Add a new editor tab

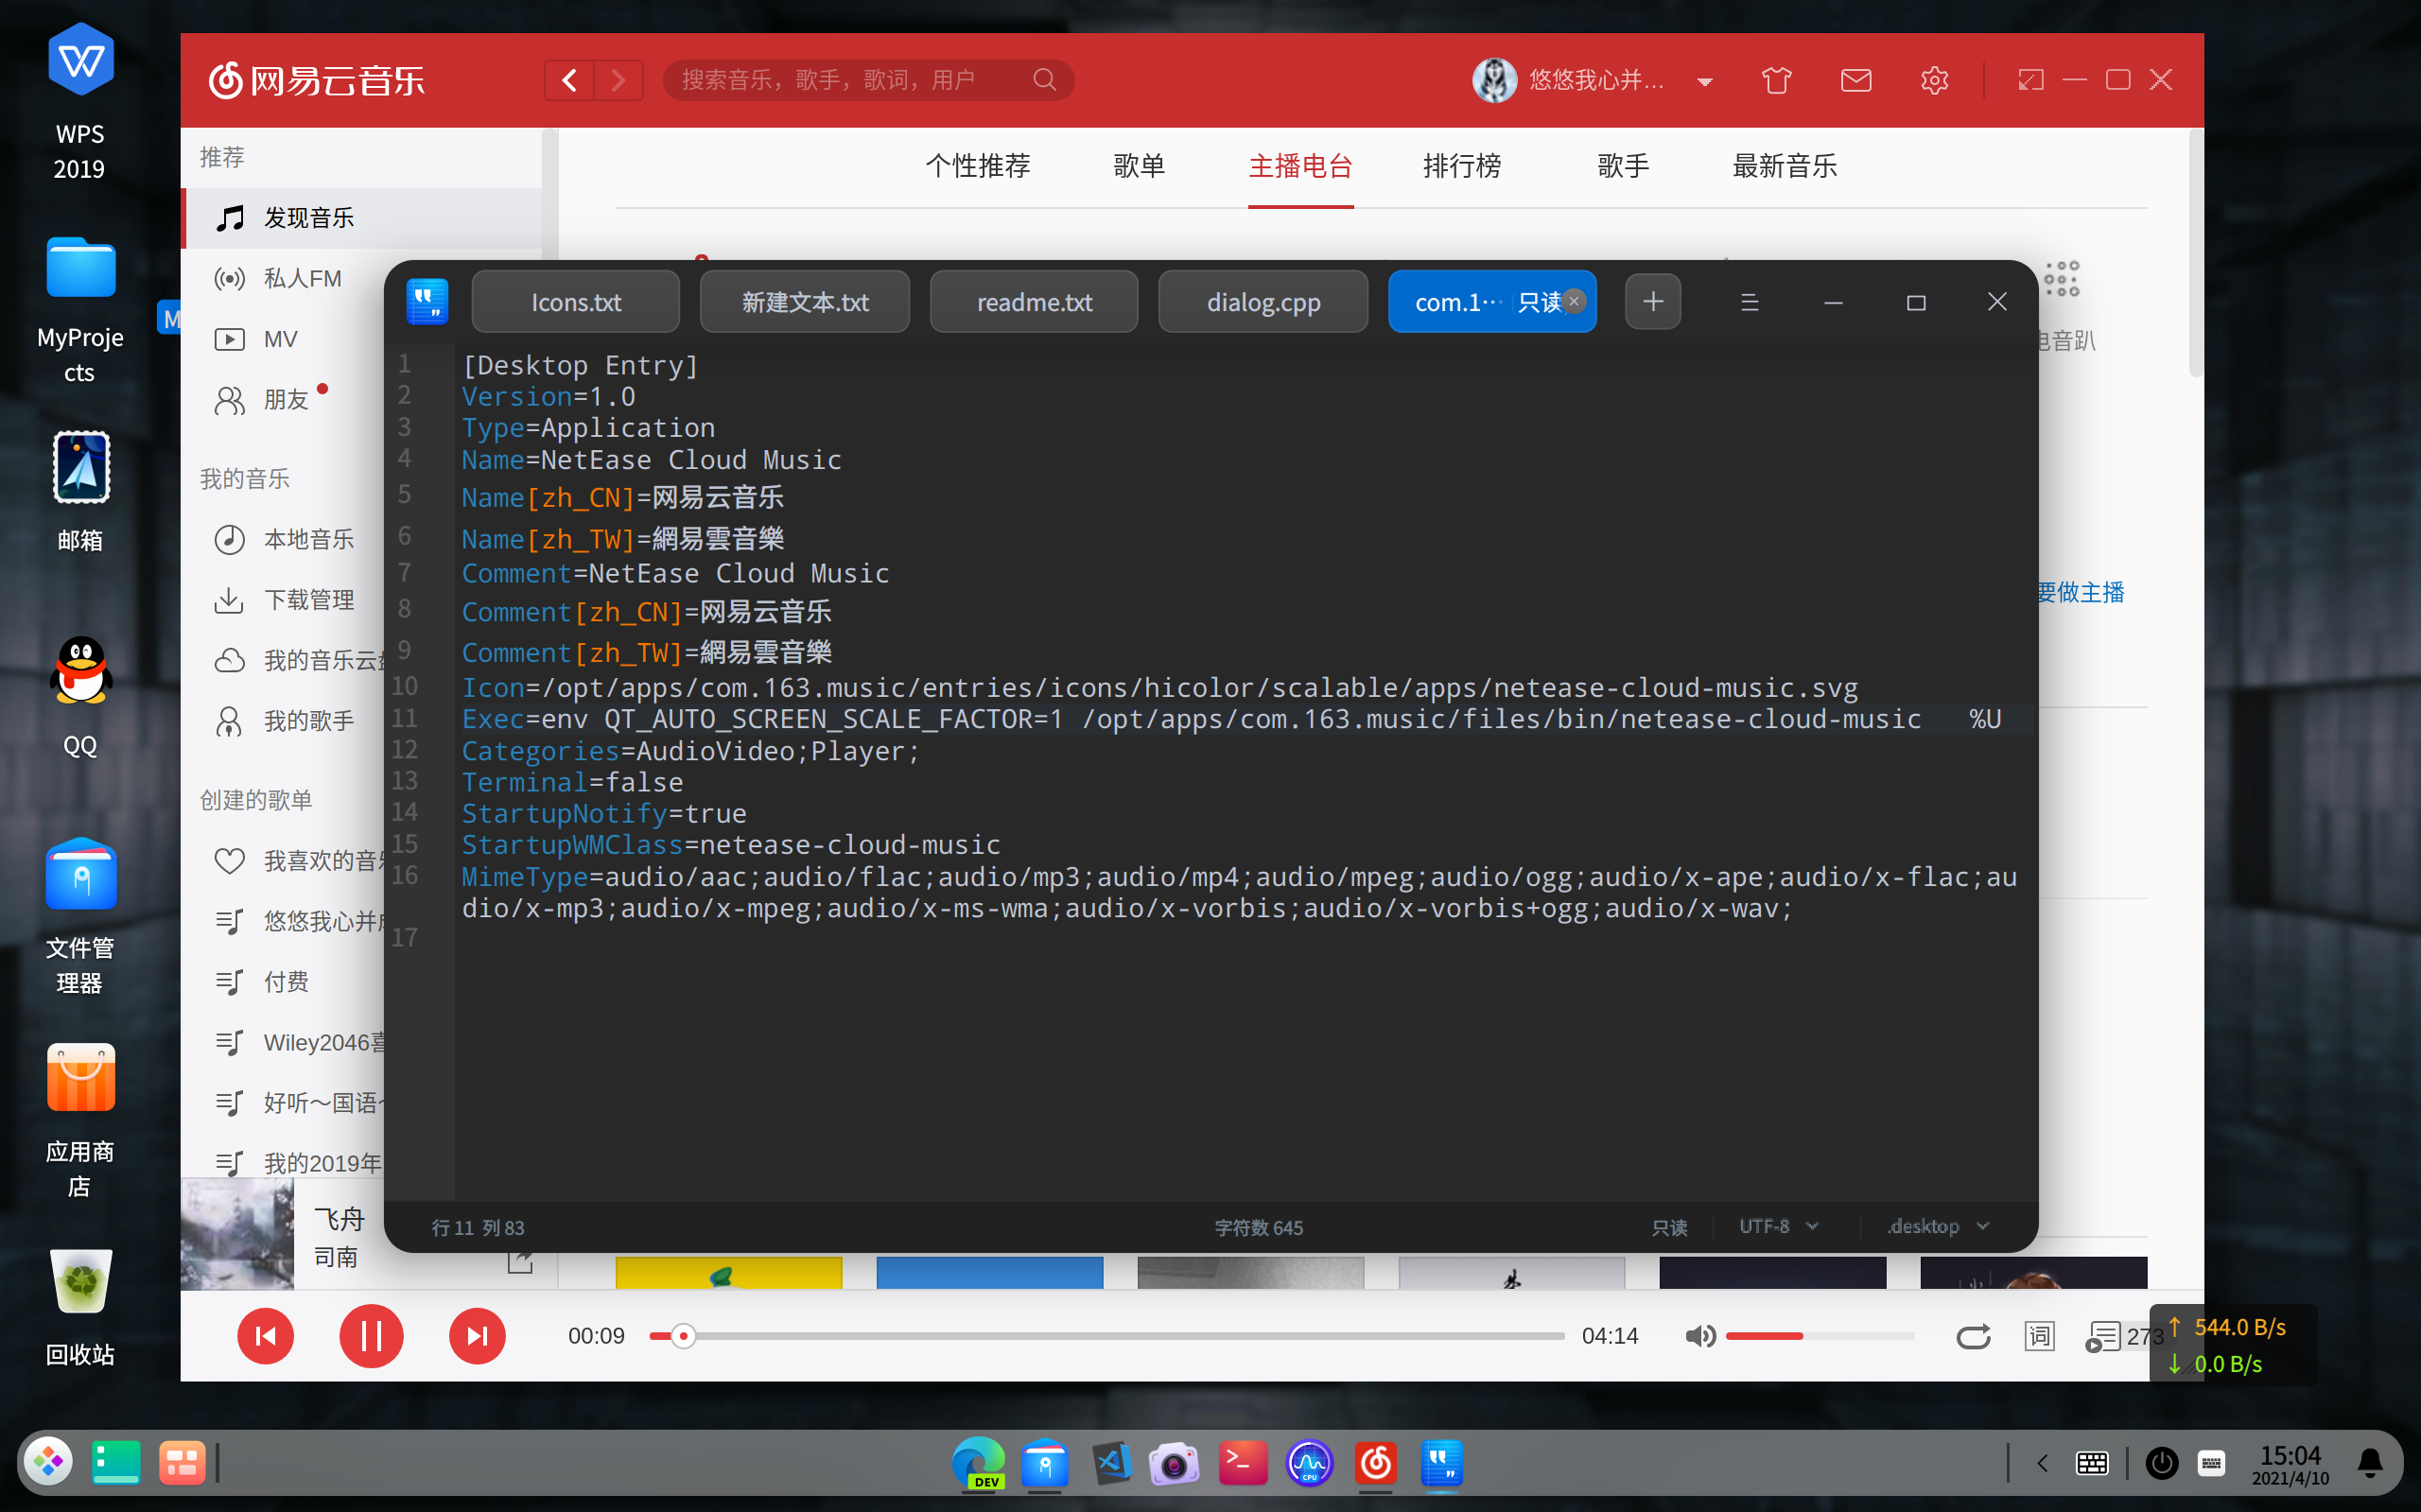(x=1652, y=302)
